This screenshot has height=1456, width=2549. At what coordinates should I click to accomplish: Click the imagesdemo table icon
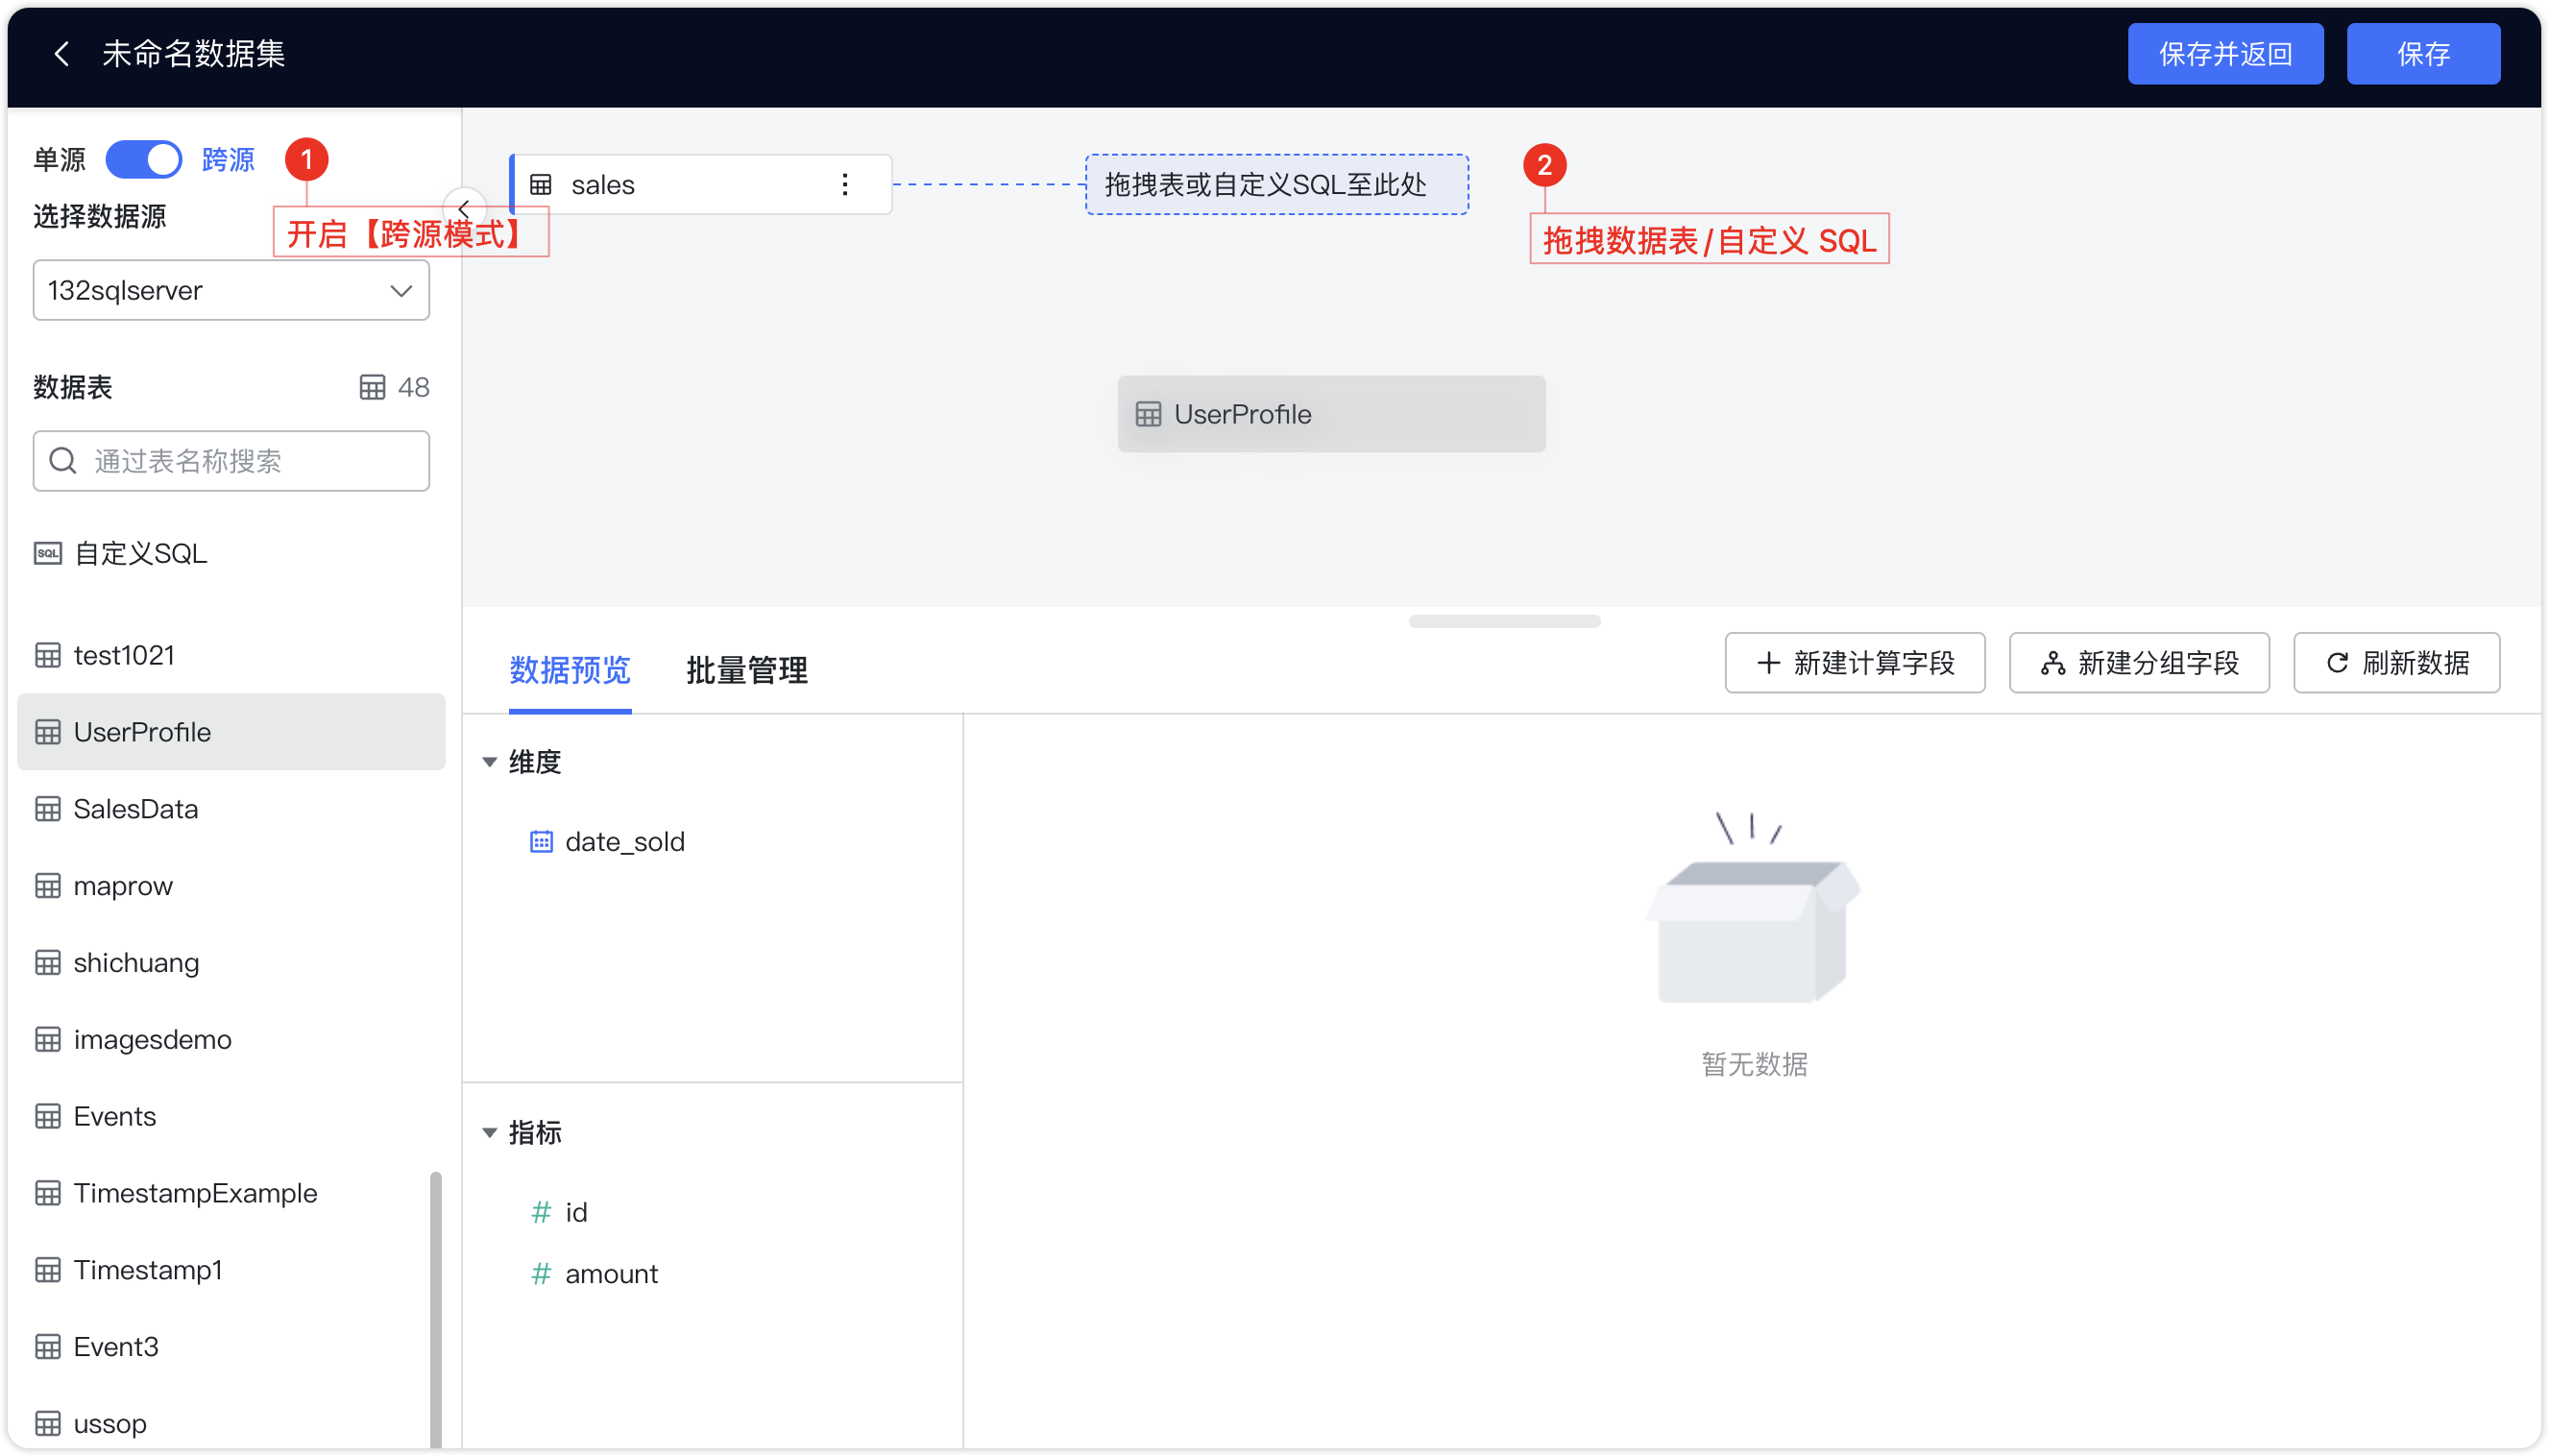[48, 1040]
